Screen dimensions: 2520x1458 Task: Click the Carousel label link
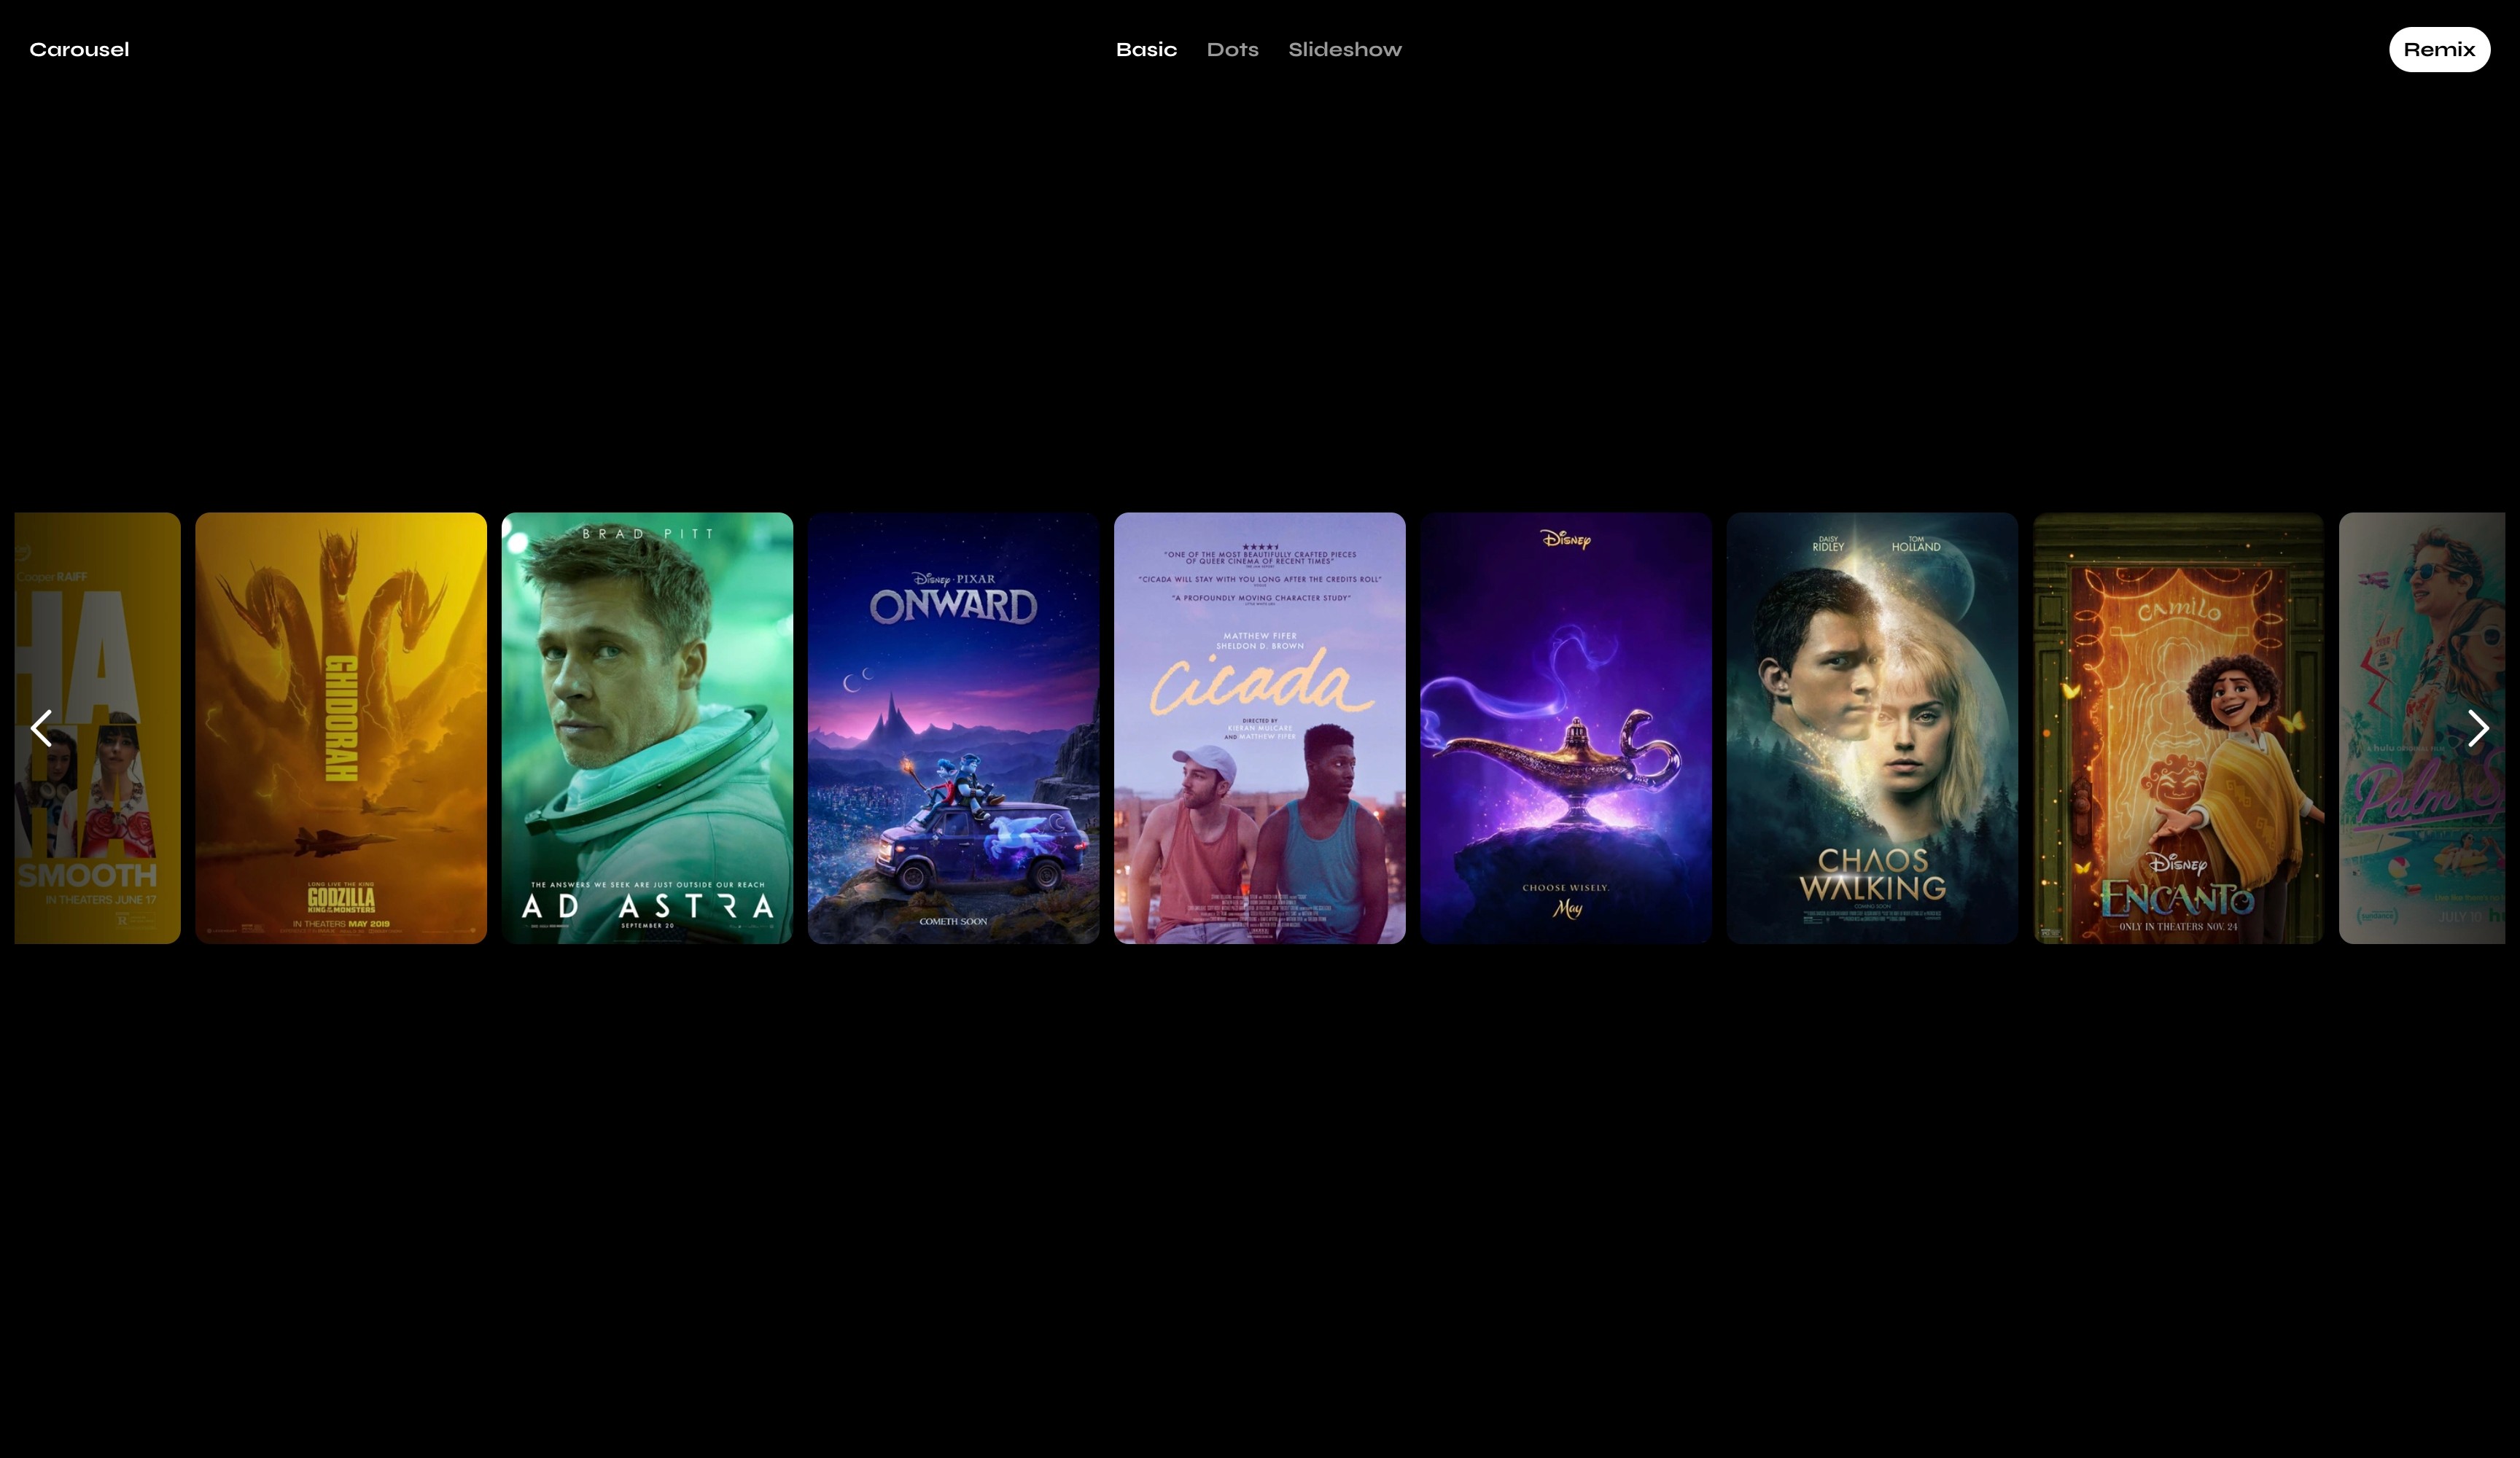pyautogui.click(x=78, y=49)
